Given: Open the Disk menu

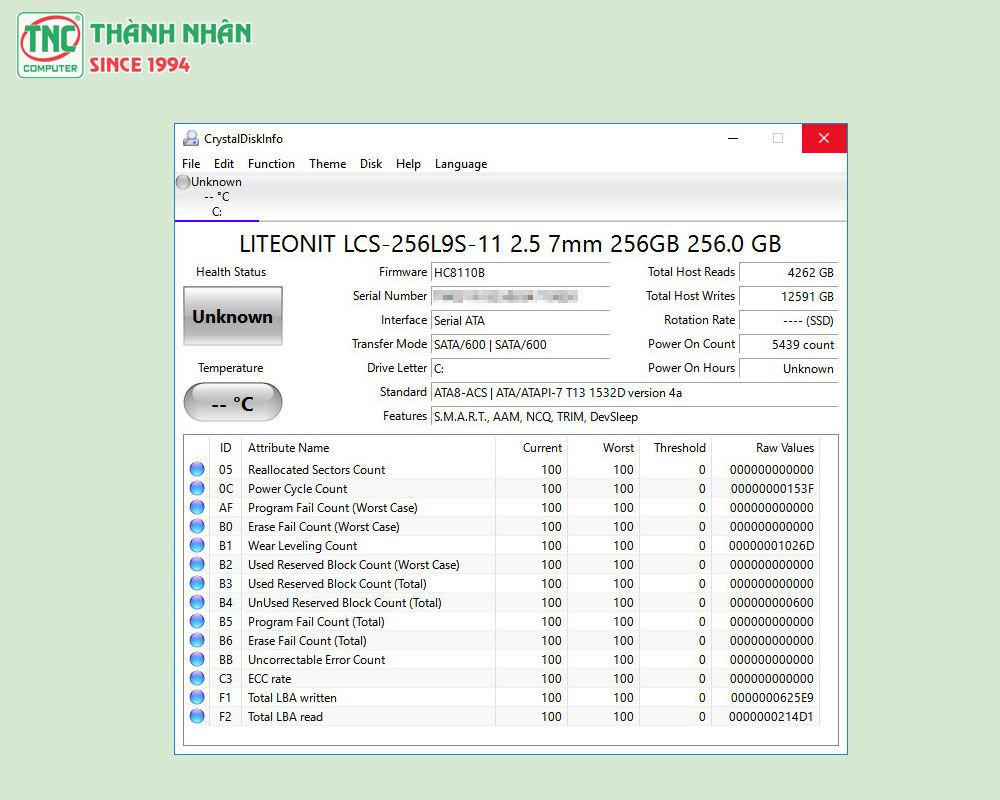Looking at the screenshot, I should pos(371,164).
